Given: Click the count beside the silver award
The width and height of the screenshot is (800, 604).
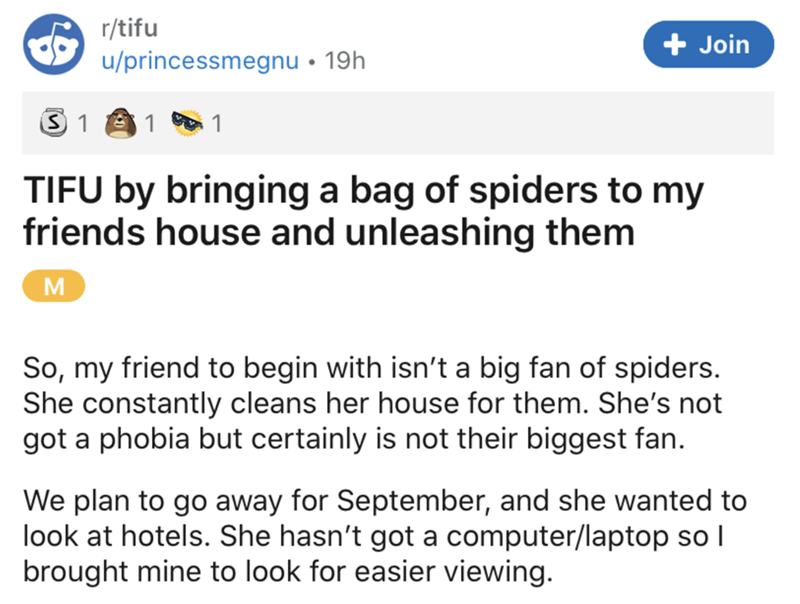Looking at the screenshot, I should coord(85,125).
